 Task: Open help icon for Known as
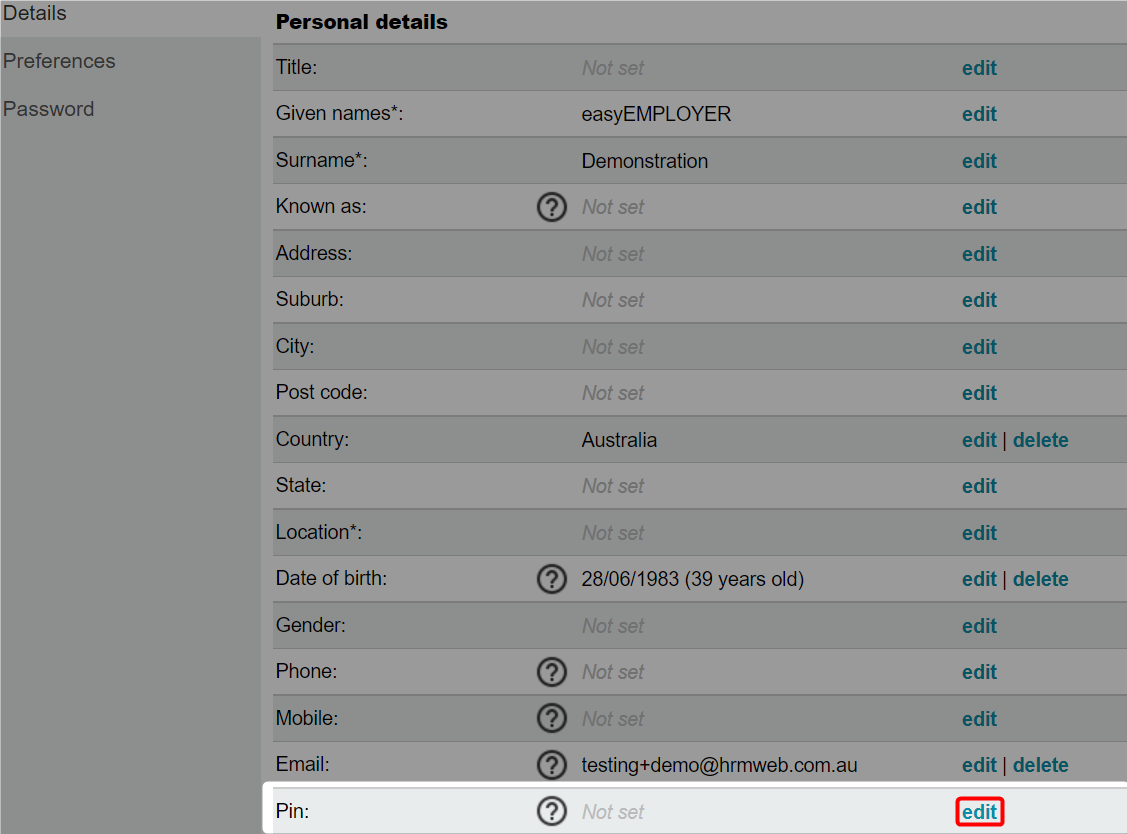pyautogui.click(x=552, y=207)
